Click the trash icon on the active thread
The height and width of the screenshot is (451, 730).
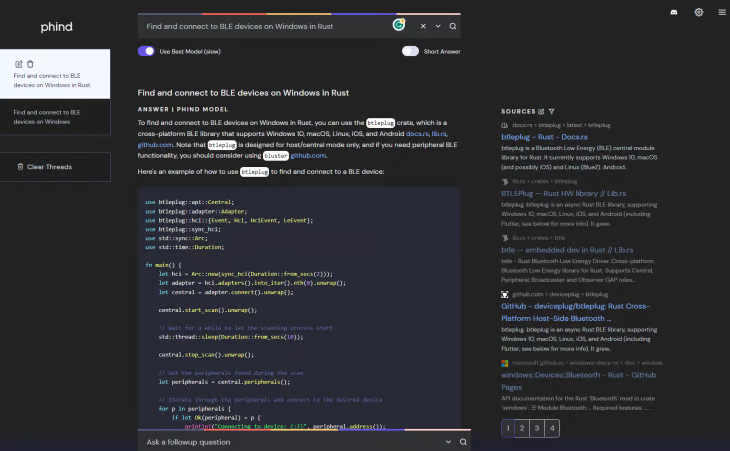pos(30,64)
